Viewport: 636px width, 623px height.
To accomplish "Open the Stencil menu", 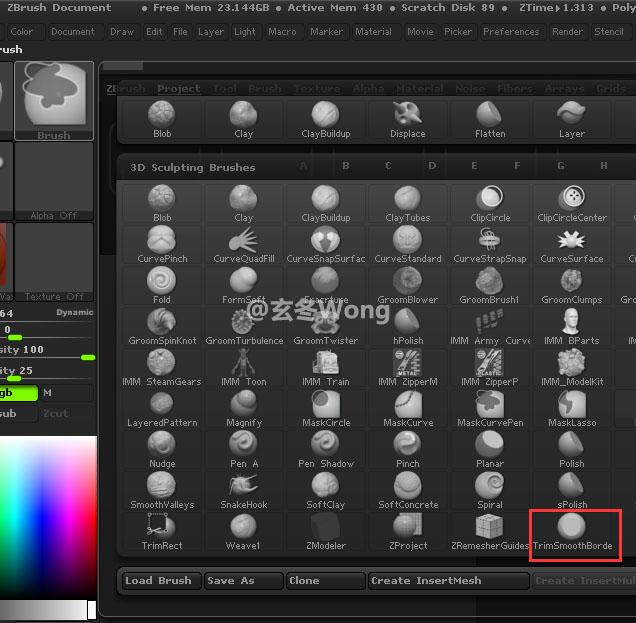I will tap(609, 32).
